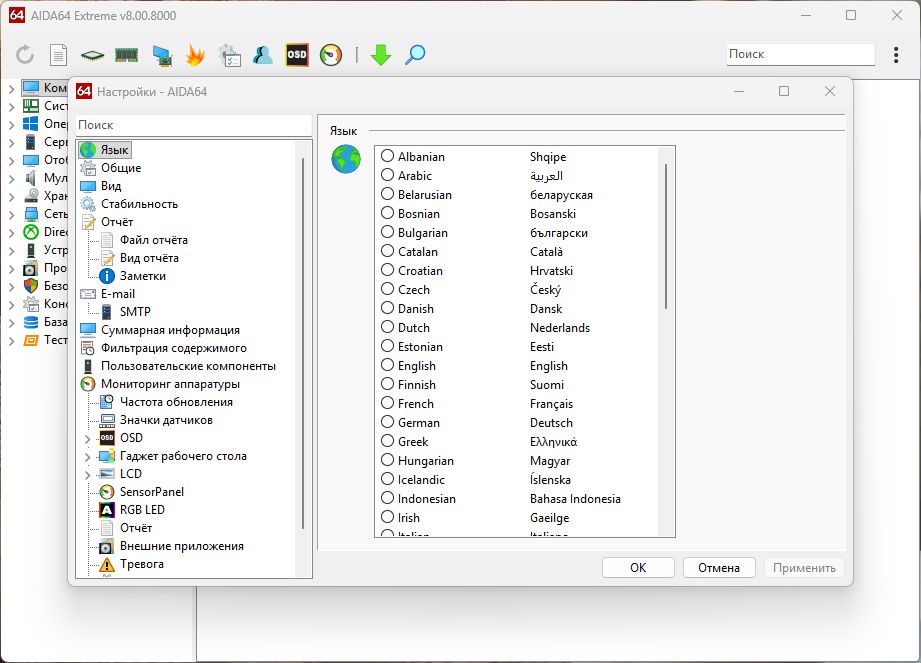Click the Refresh icon in main toolbar

click(25, 55)
